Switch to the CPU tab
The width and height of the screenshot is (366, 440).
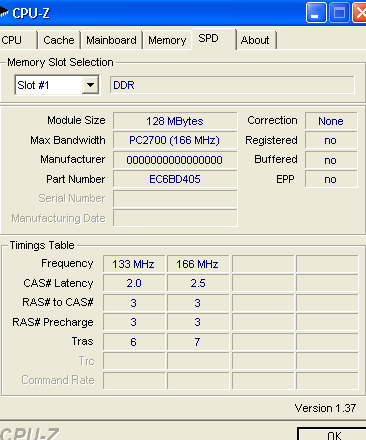[x=17, y=40]
